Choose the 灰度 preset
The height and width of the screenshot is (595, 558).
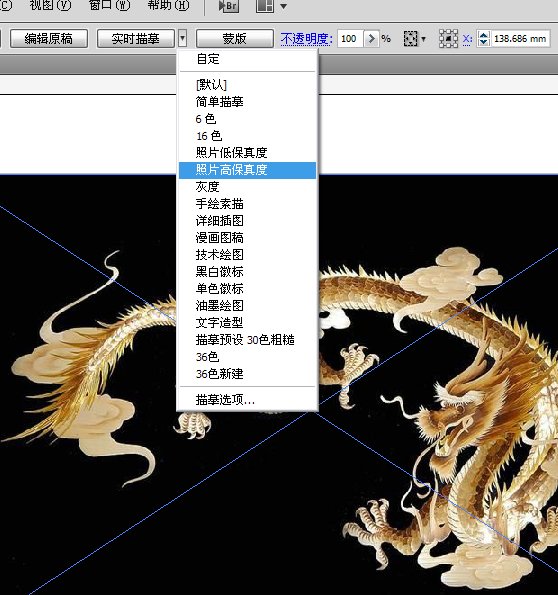pos(247,187)
